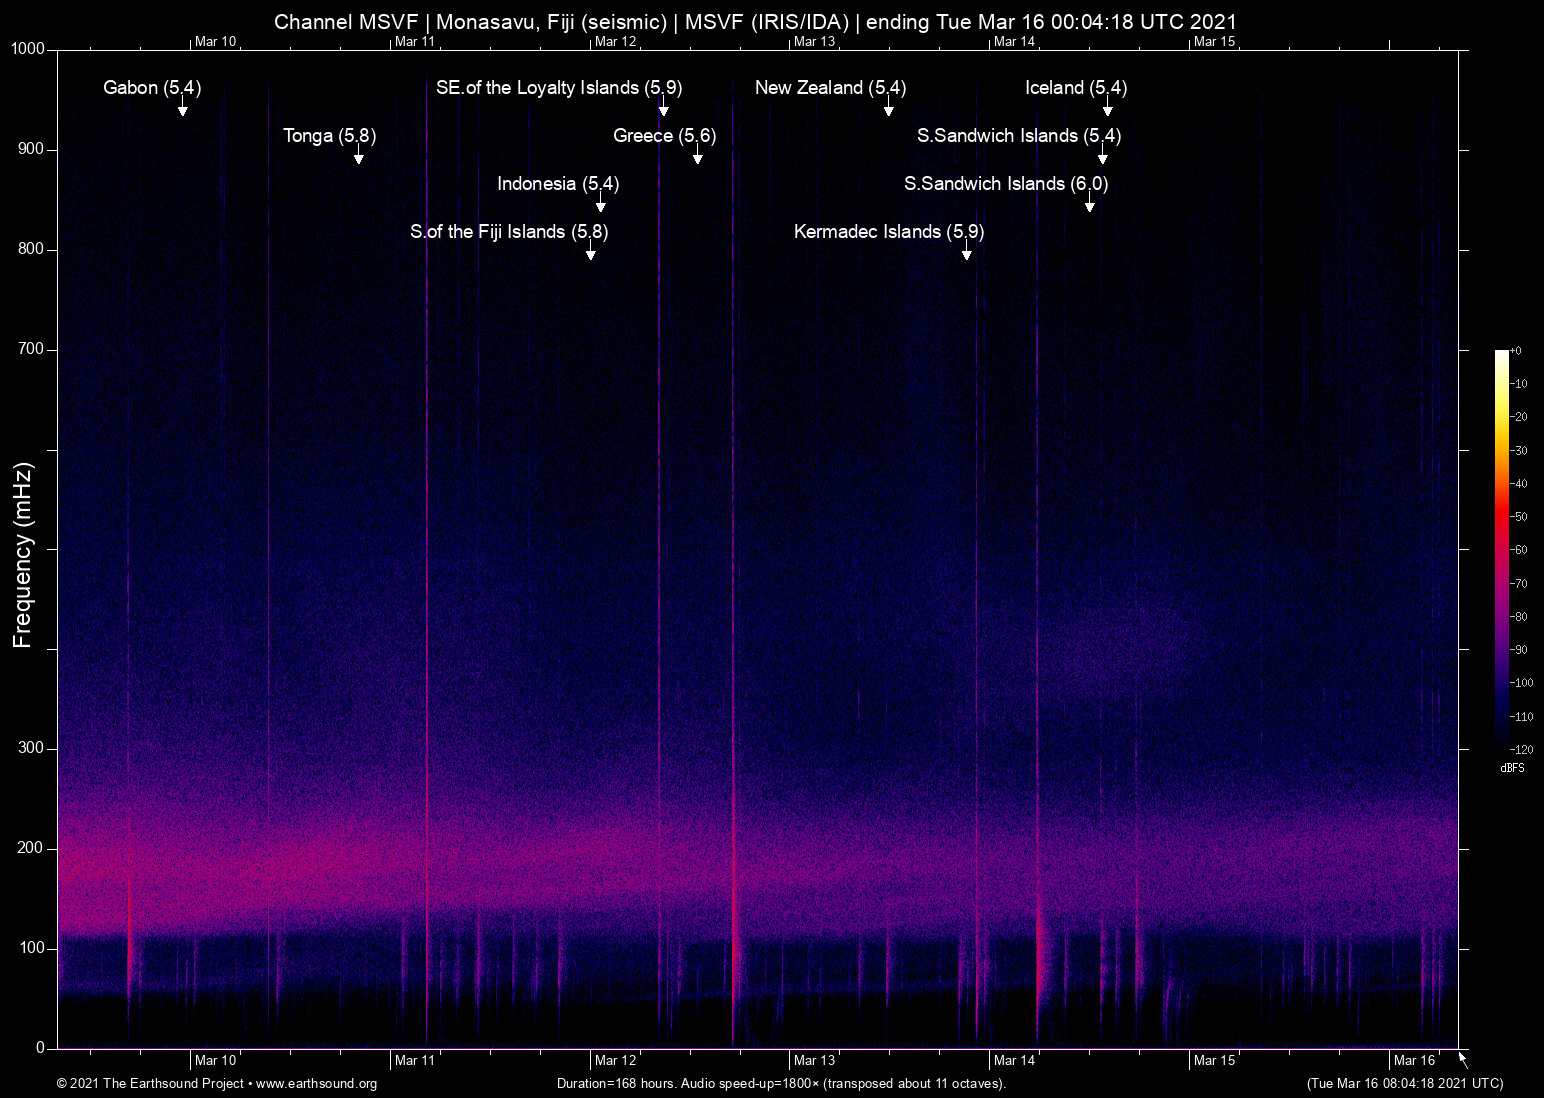
Task: Select the Gabon (5.4) earthquake marker
Action: click(x=151, y=88)
